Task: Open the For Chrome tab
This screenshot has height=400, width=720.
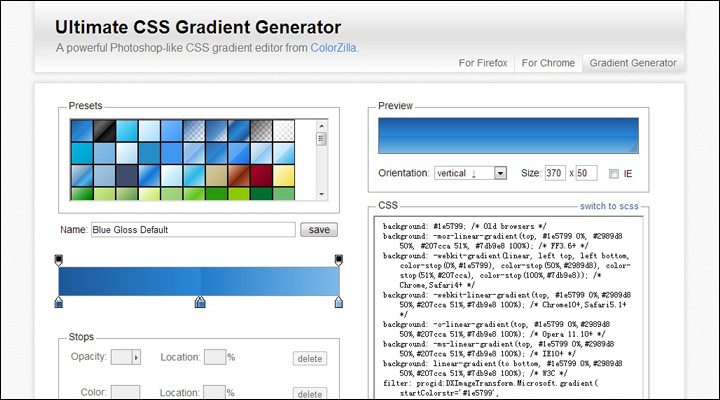Action: (x=548, y=63)
